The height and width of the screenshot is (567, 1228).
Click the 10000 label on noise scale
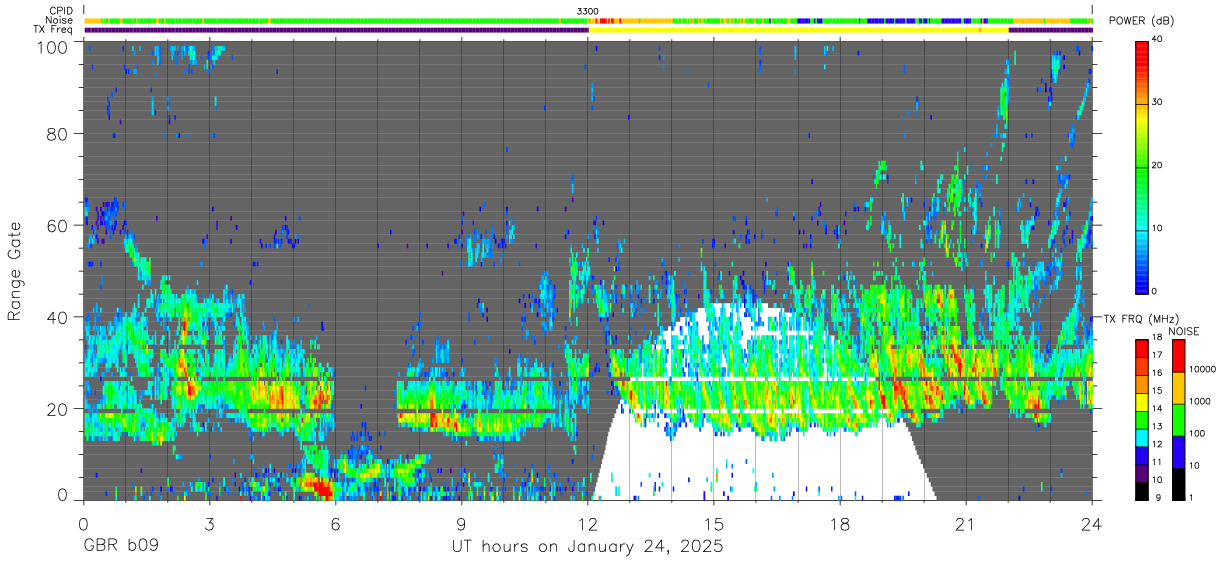click(1201, 369)
